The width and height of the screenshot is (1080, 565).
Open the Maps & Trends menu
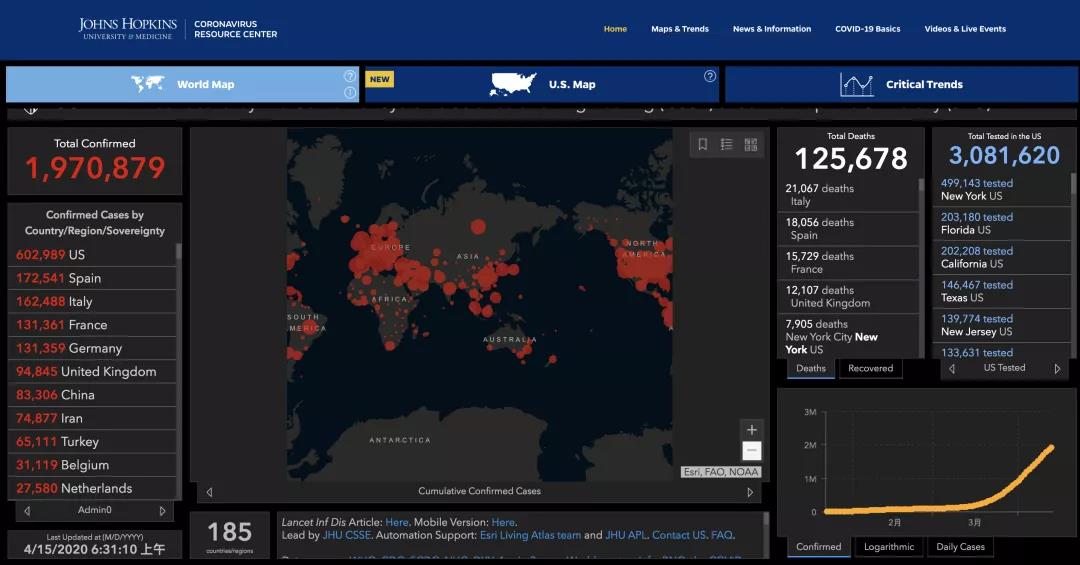tap(679, 29)
